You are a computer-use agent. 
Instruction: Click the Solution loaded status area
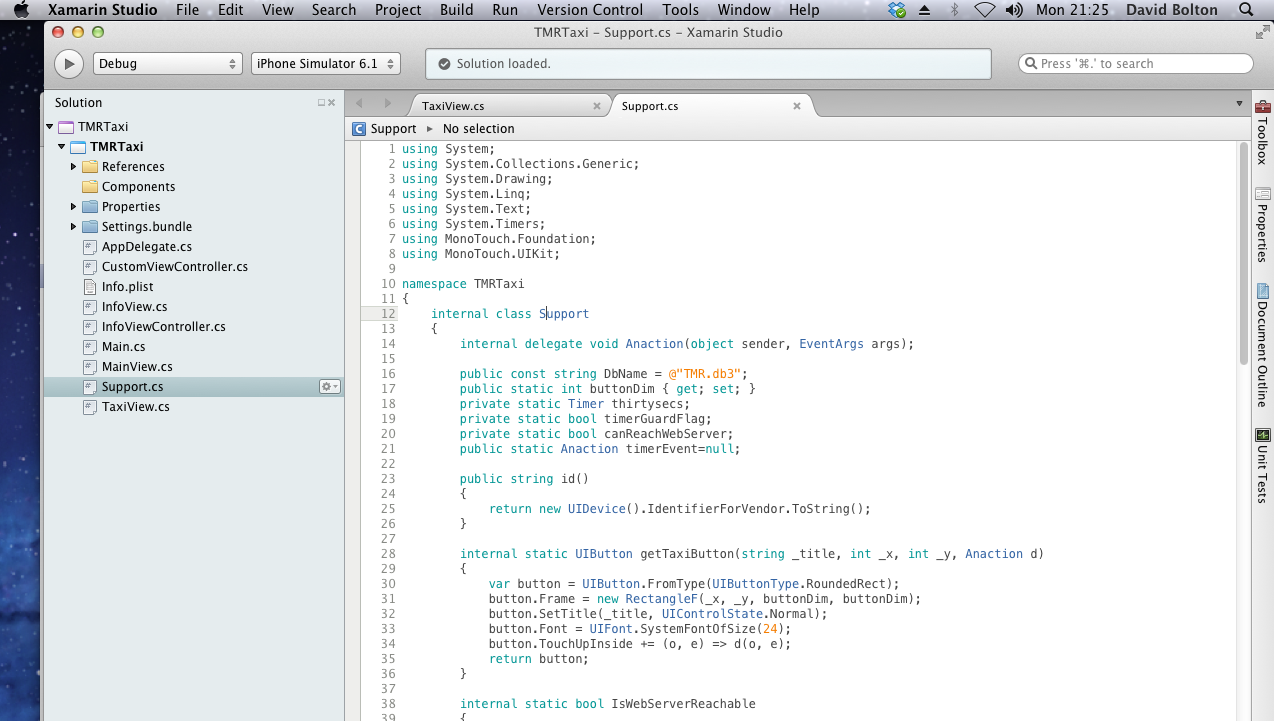pyautogui.click(x=708, y=64)
